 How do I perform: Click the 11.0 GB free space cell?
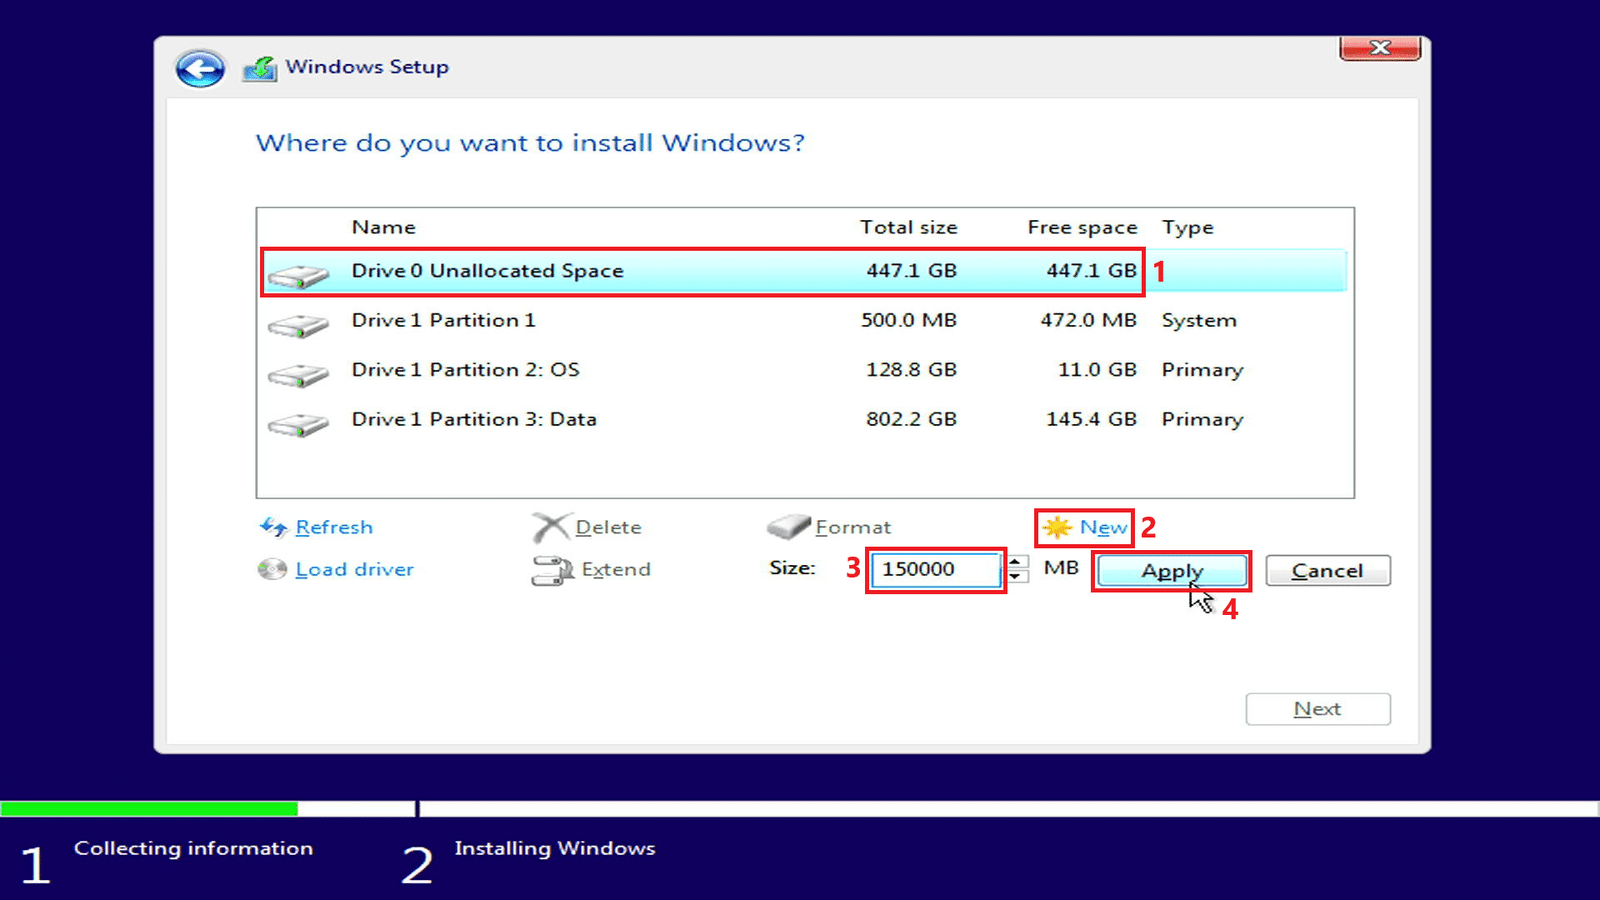(x=1097, y=370)
